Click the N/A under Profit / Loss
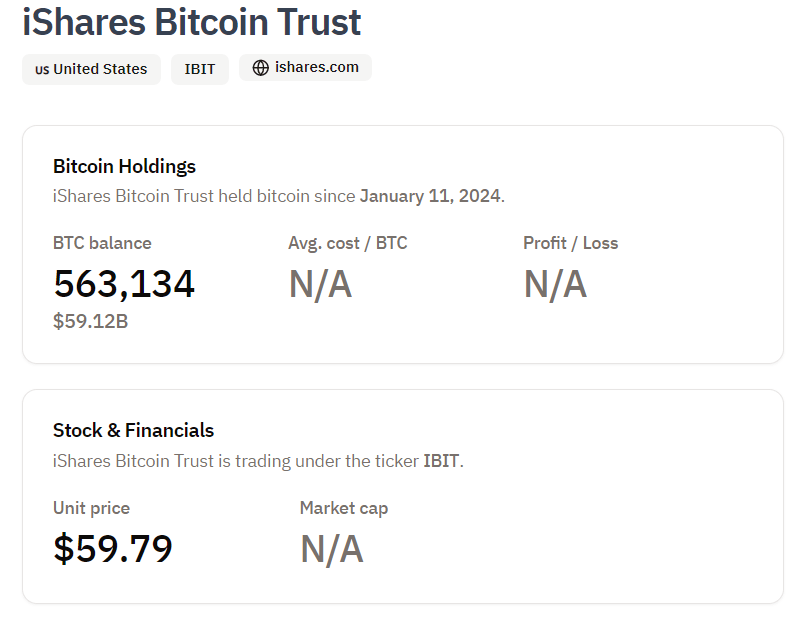This screenshot has height=633, width=806. (555, 284)
